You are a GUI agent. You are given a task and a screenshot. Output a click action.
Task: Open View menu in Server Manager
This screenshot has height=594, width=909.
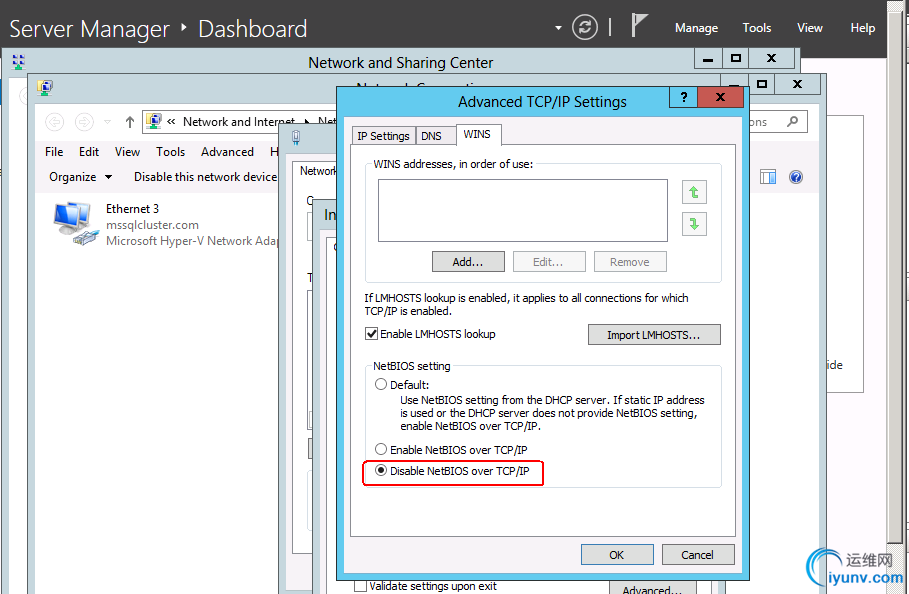809,28
